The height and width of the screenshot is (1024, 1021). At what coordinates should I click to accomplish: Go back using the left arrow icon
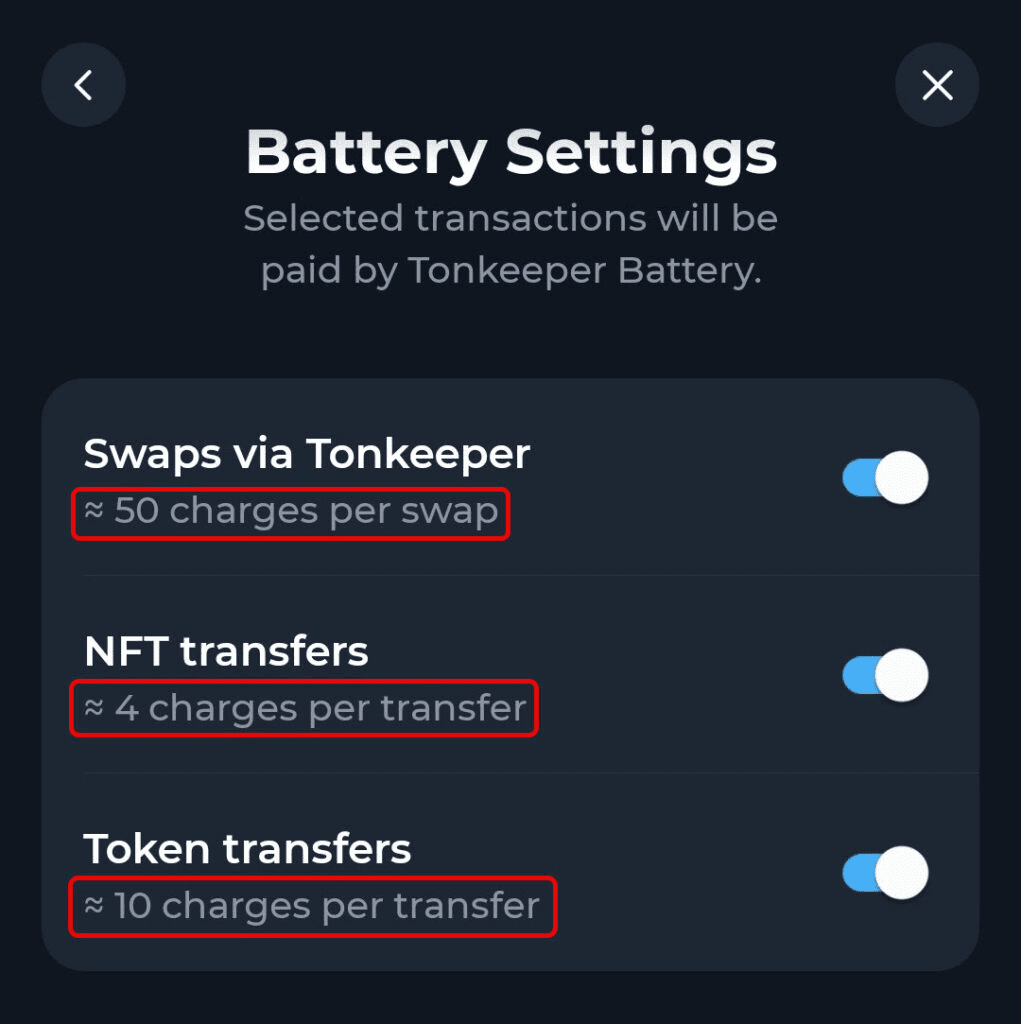tap(83, 85)
